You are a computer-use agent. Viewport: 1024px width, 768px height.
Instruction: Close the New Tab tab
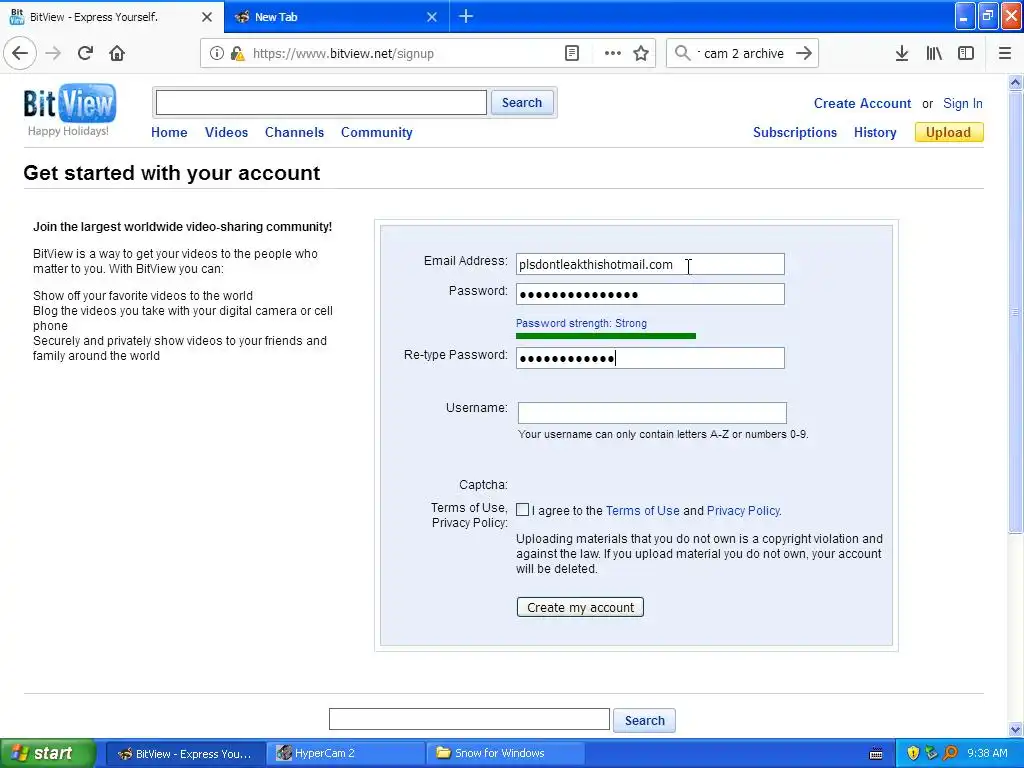[x=432, y=17]
